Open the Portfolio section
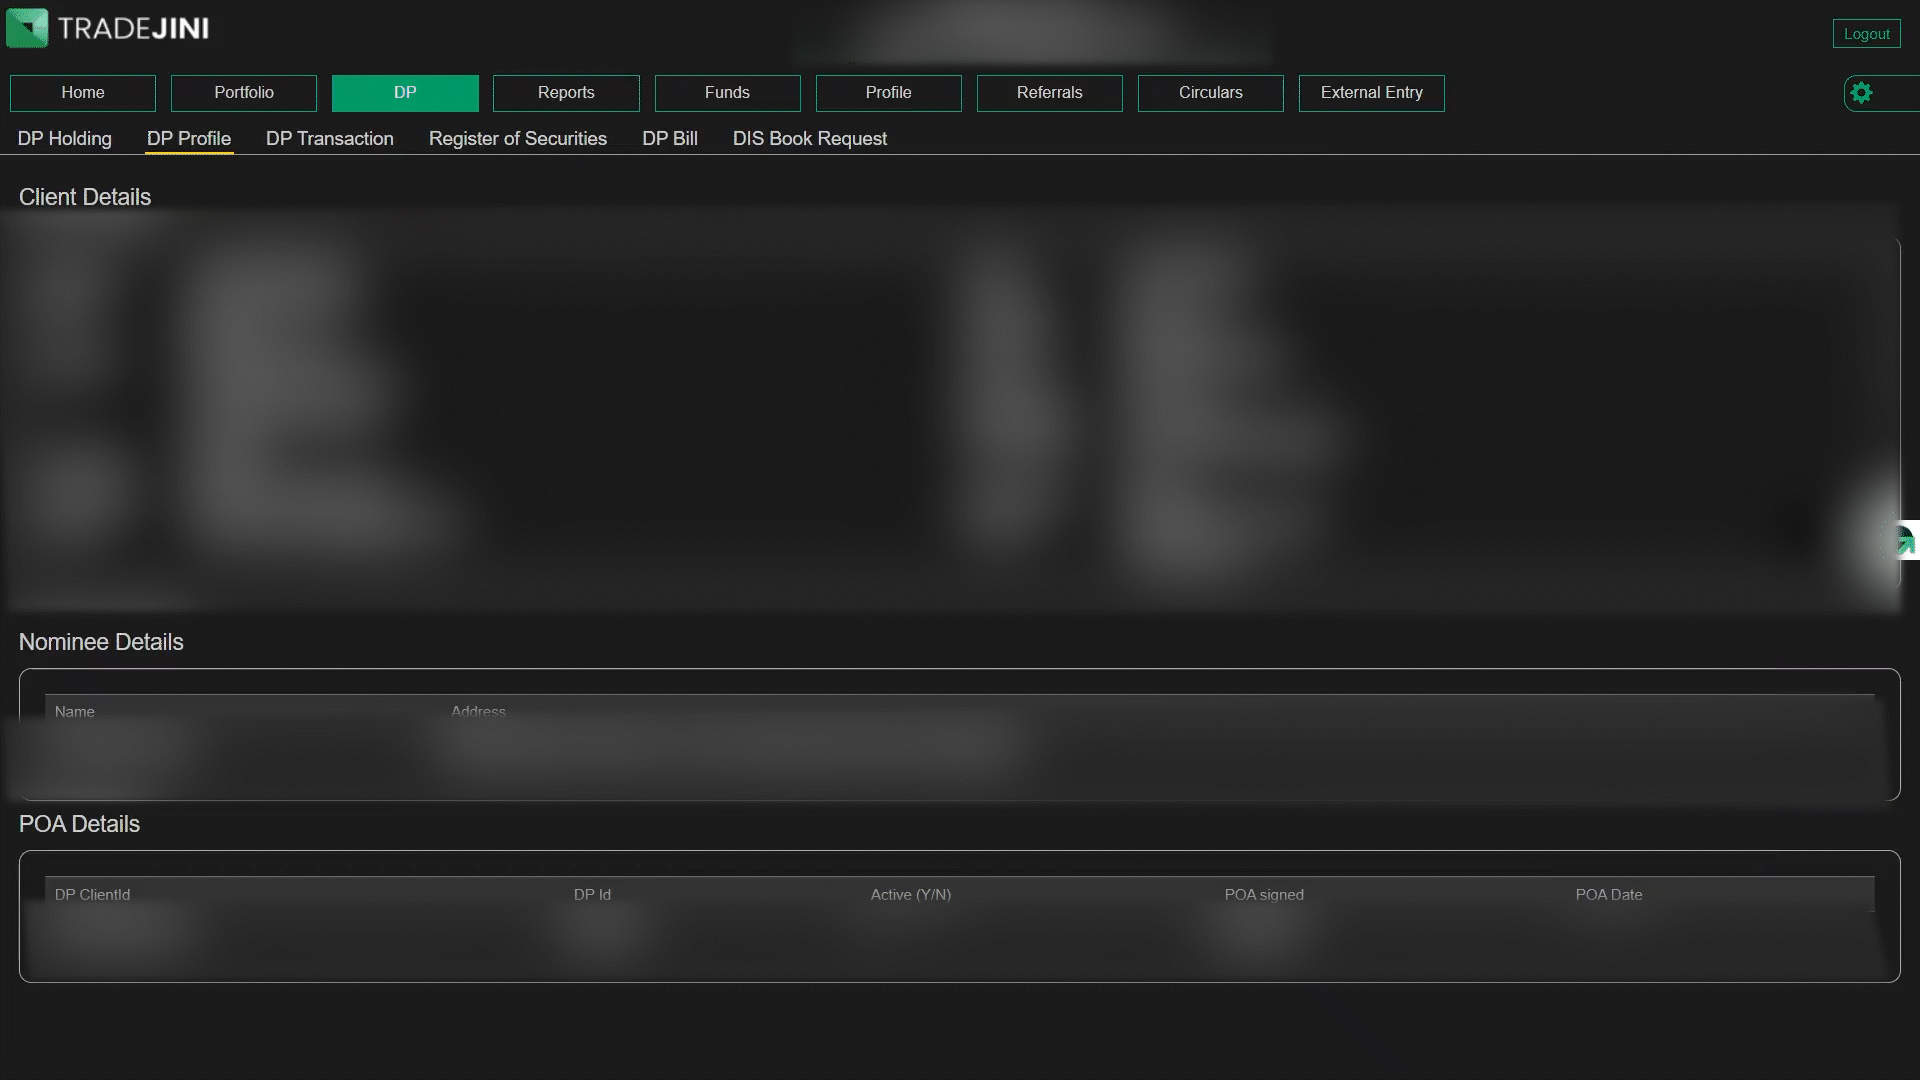The width and height of the screenshot is (1920, 1080). tap(244, 93)
